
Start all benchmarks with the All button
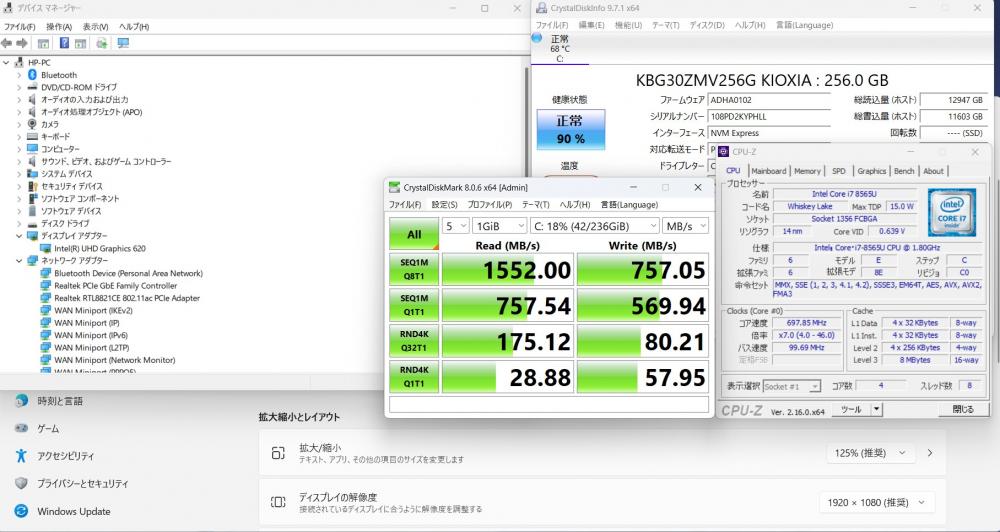point(413,234)
